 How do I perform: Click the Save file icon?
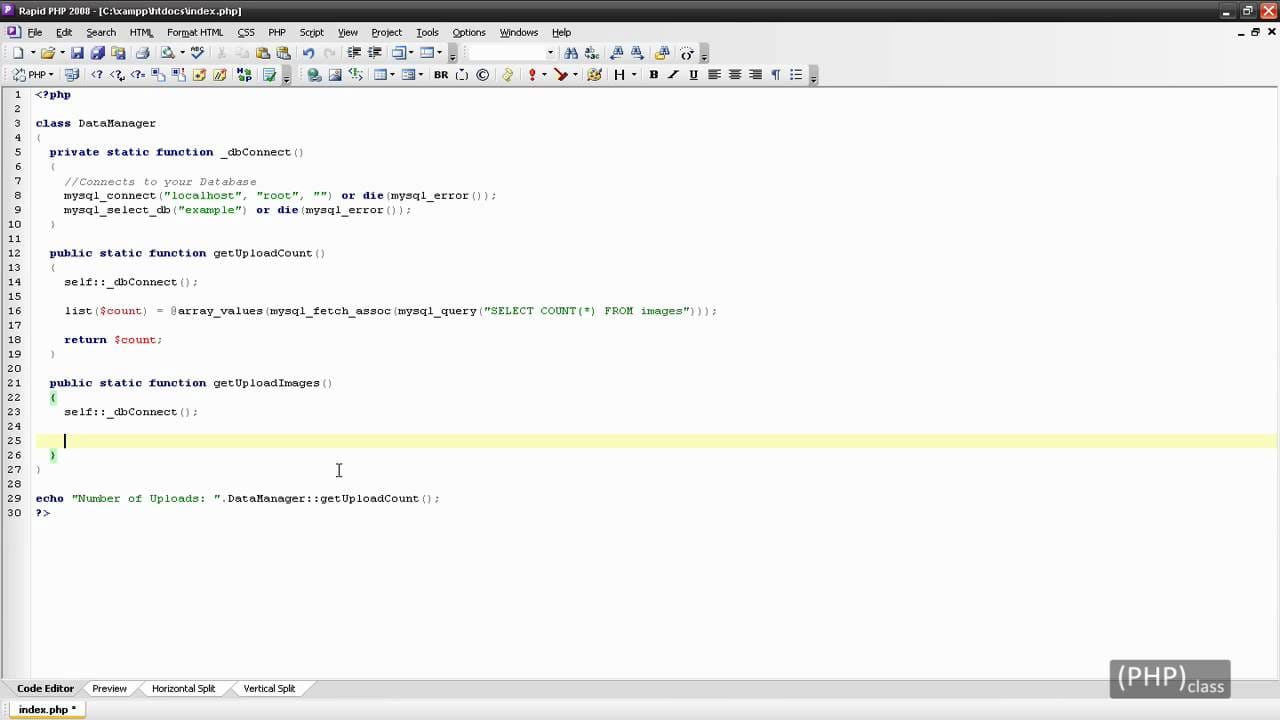pyautogui.click(x=76, y=53)
